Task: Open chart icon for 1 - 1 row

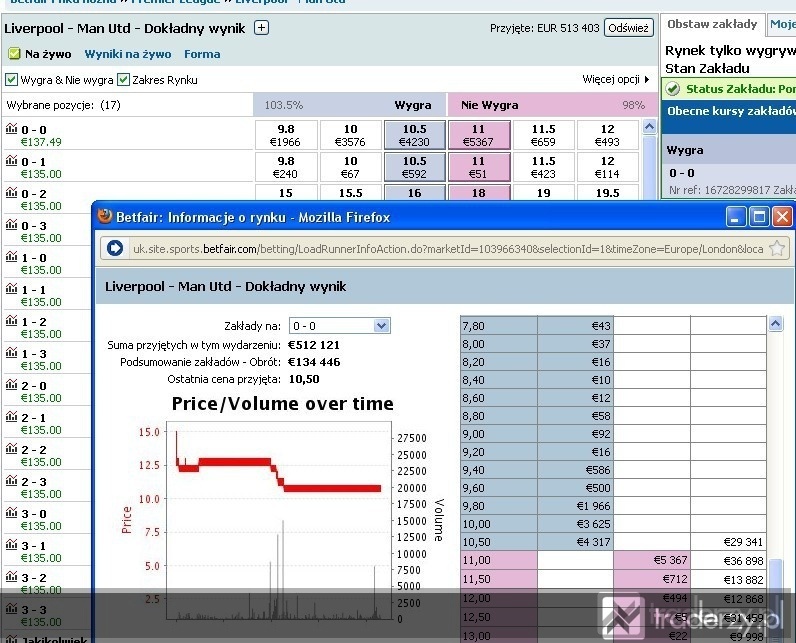Action: click(x=11, y=289)
